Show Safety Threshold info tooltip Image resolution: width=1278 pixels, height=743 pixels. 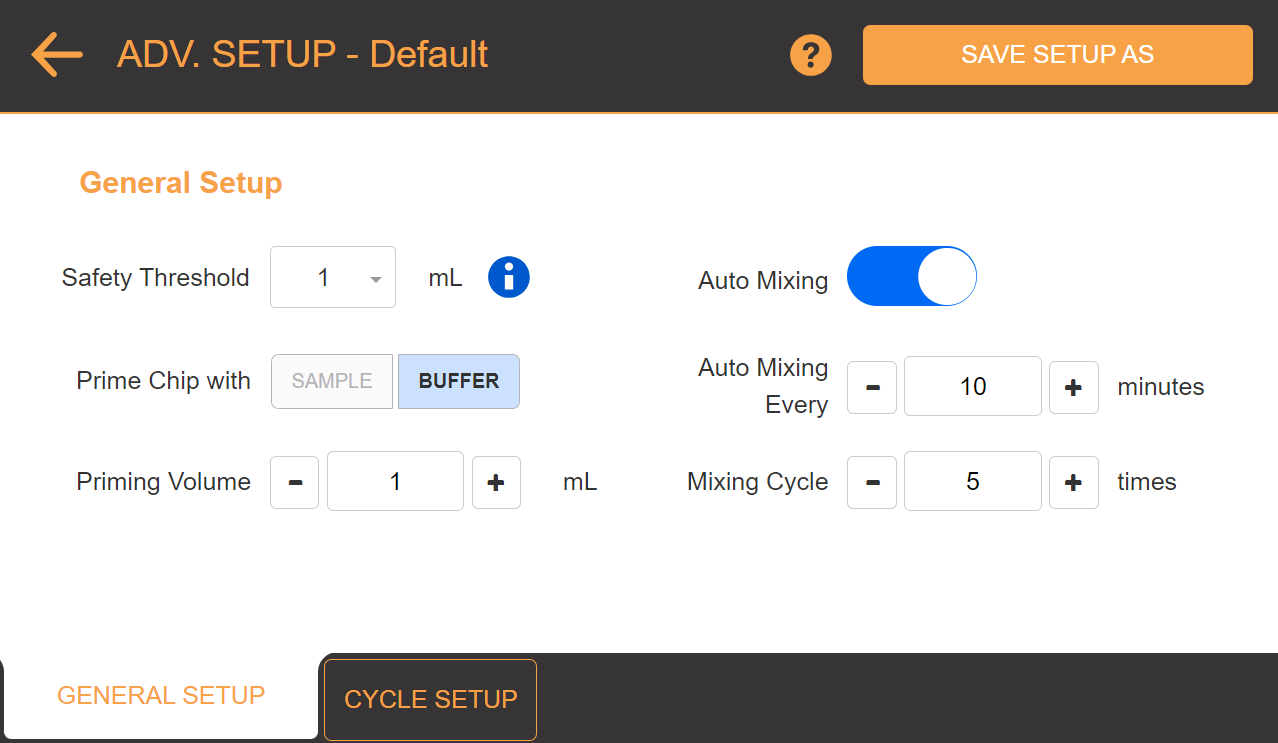509,277
